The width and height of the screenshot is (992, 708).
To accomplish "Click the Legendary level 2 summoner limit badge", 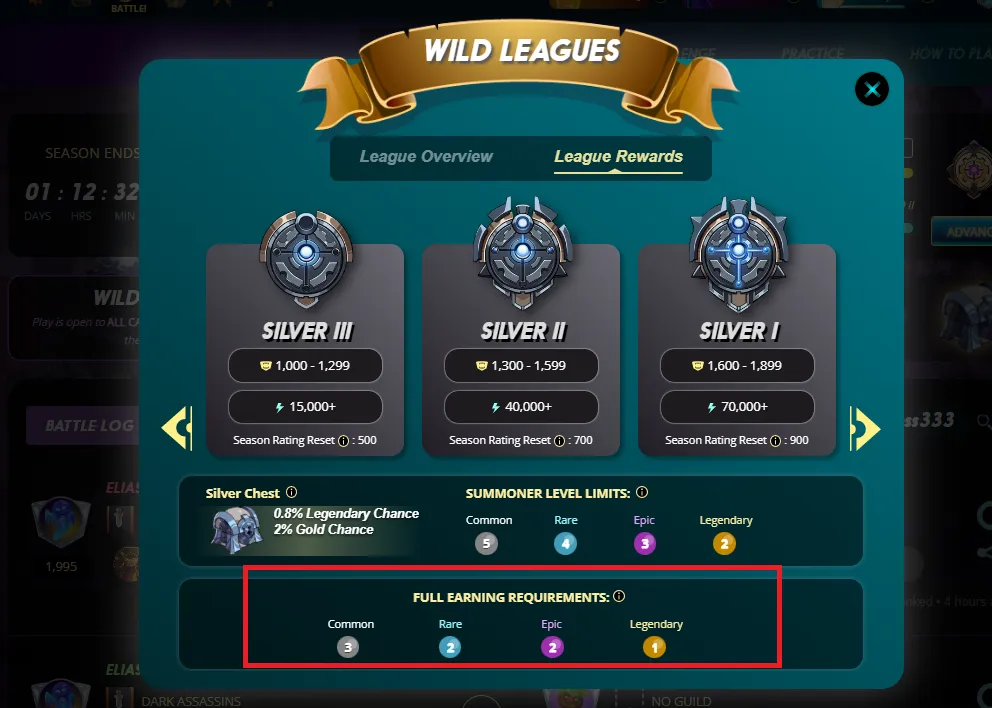I will (x=724, y=543).
